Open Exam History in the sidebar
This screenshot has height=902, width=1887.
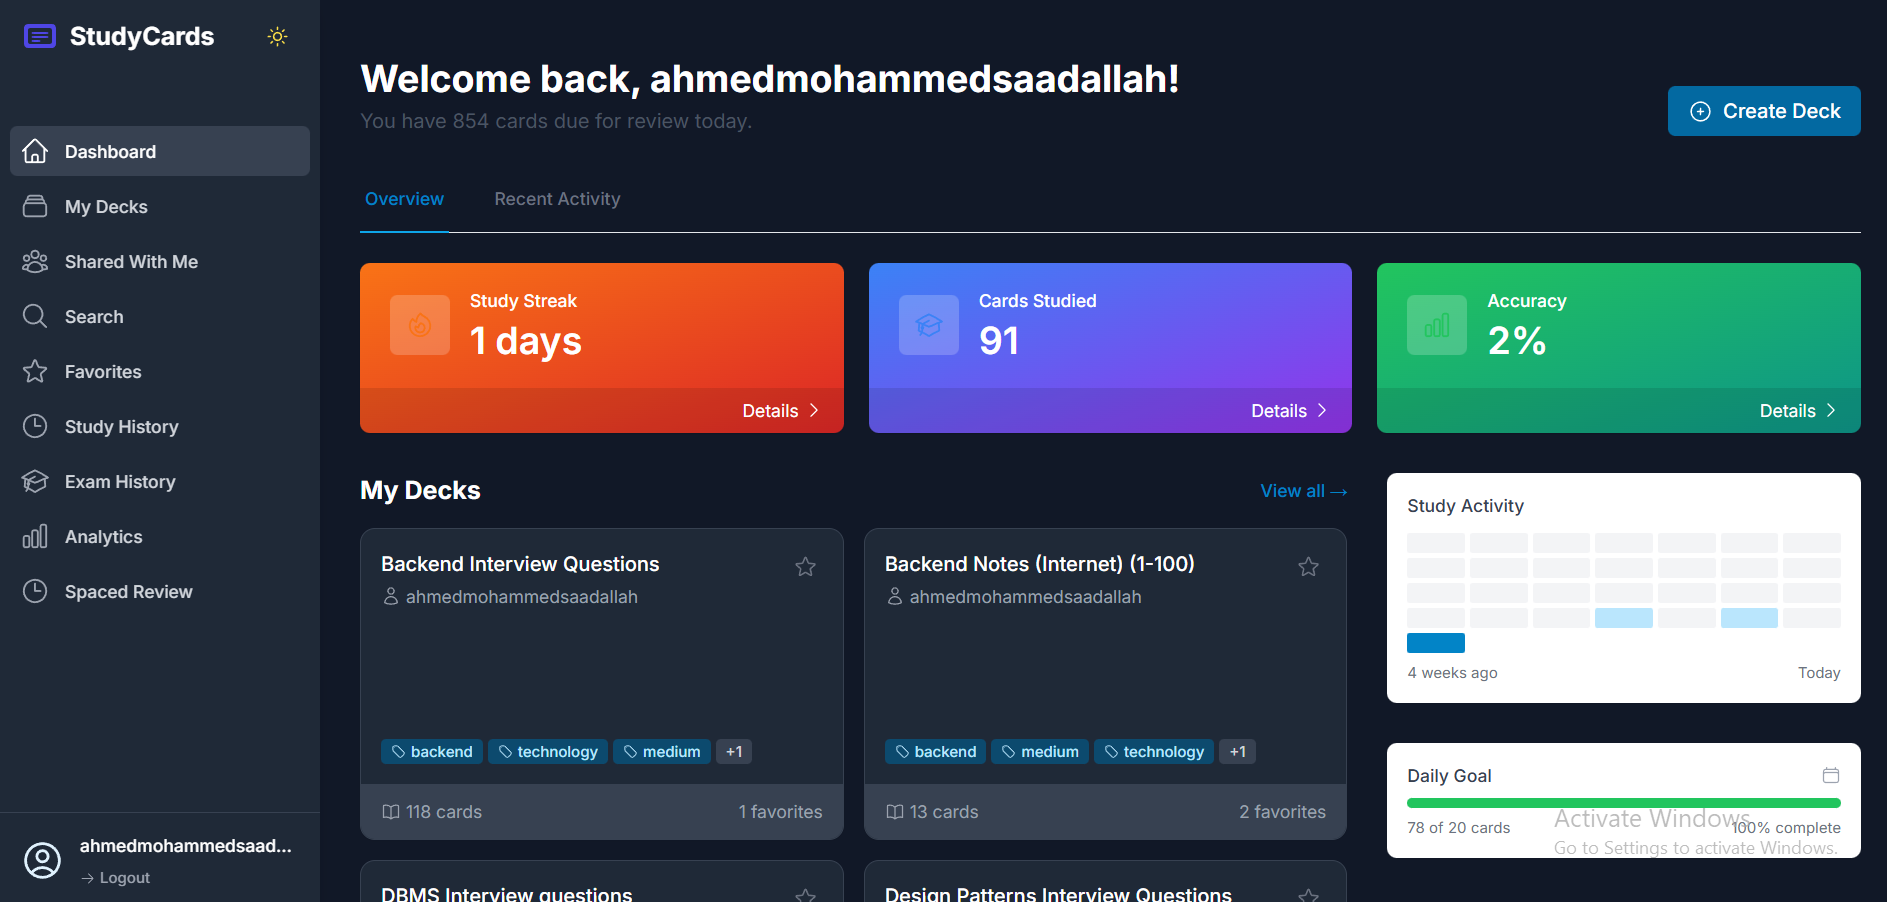coord(36,481)
